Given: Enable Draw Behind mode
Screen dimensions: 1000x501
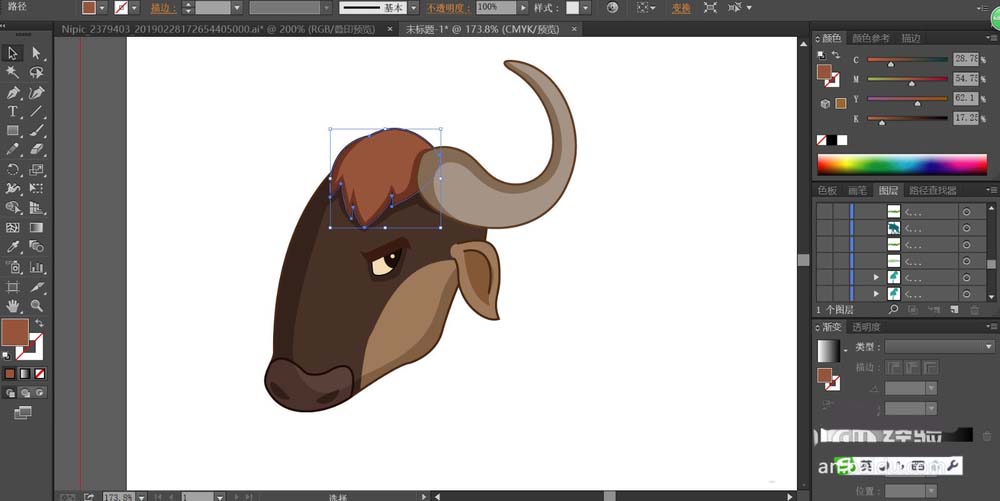Looking at the screenshot, I should pos(25,393).
